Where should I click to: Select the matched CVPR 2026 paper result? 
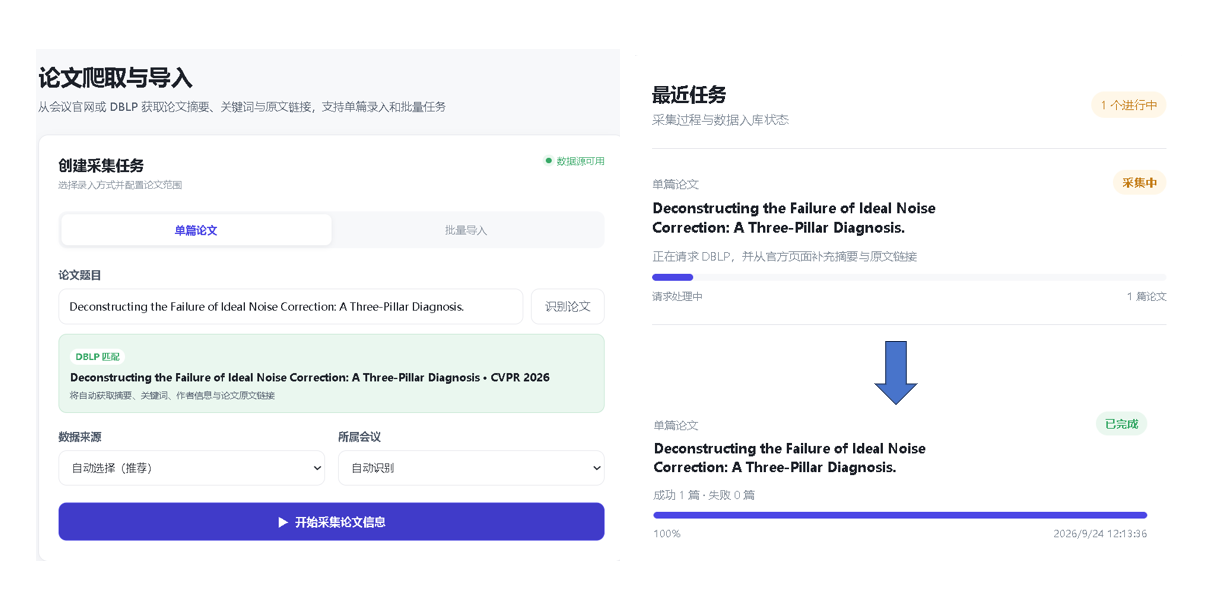coord(331,373)
